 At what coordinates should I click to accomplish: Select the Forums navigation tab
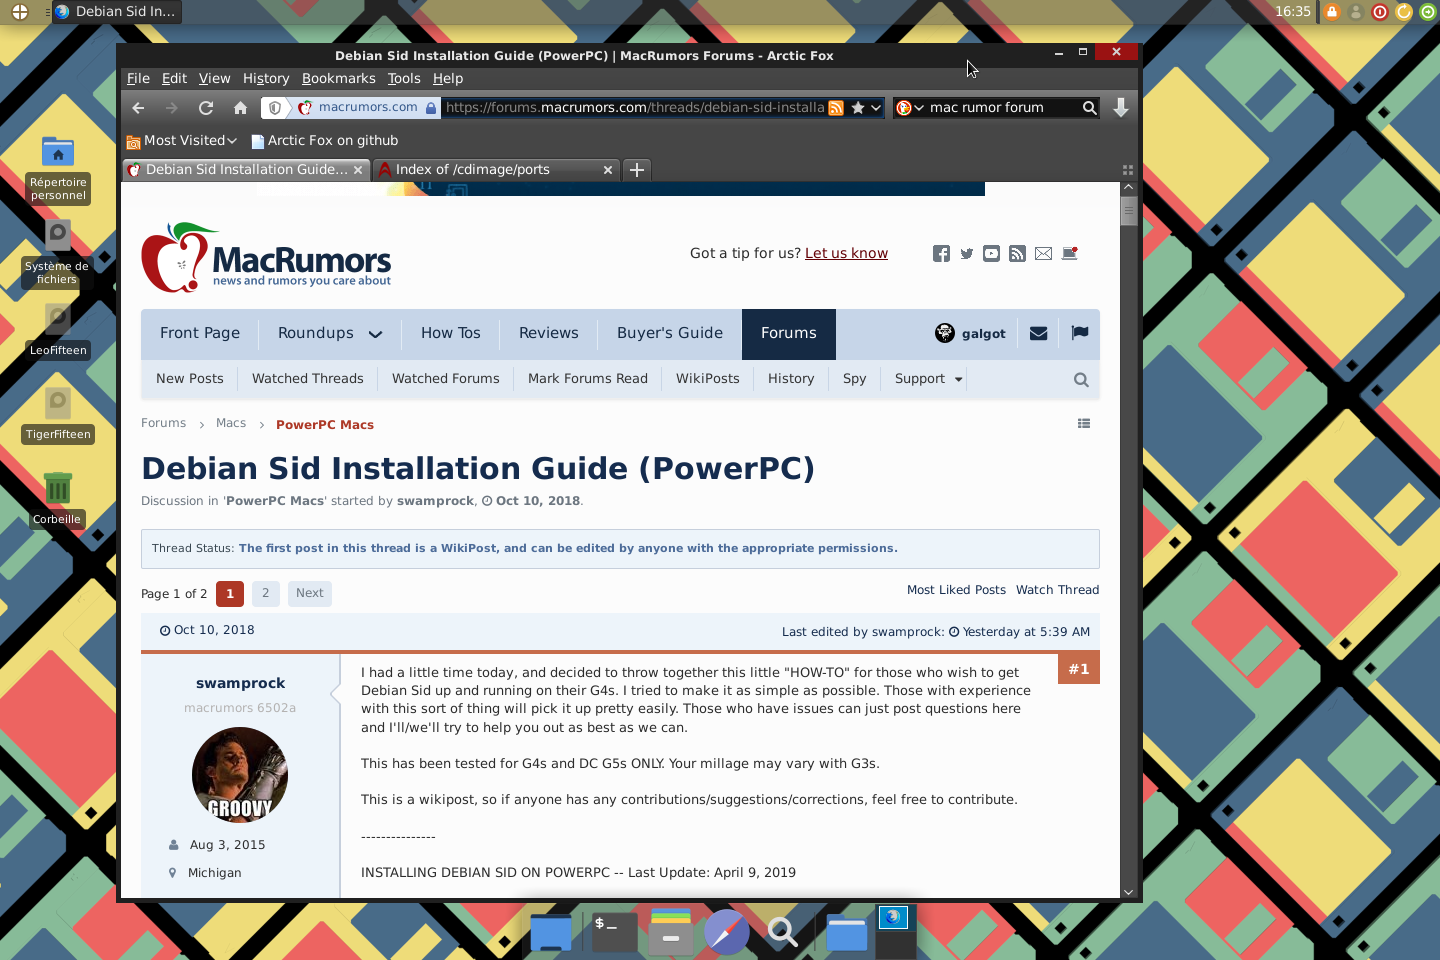tap(789, 334)
